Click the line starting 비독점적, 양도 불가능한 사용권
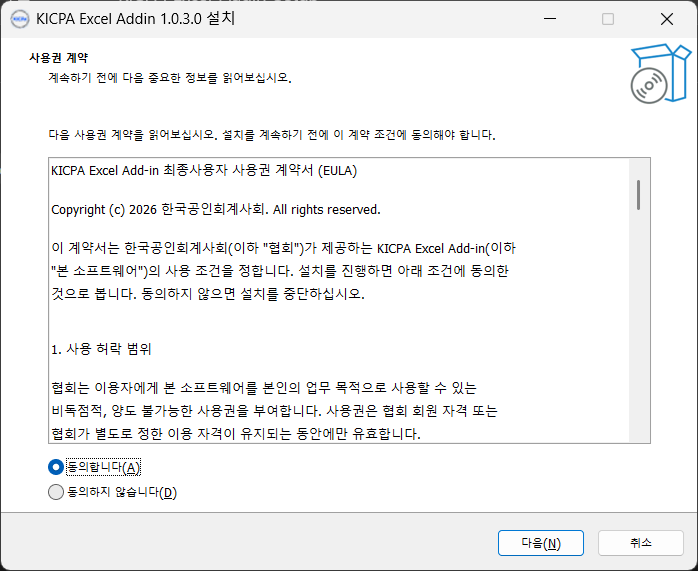 pos(274,410)
